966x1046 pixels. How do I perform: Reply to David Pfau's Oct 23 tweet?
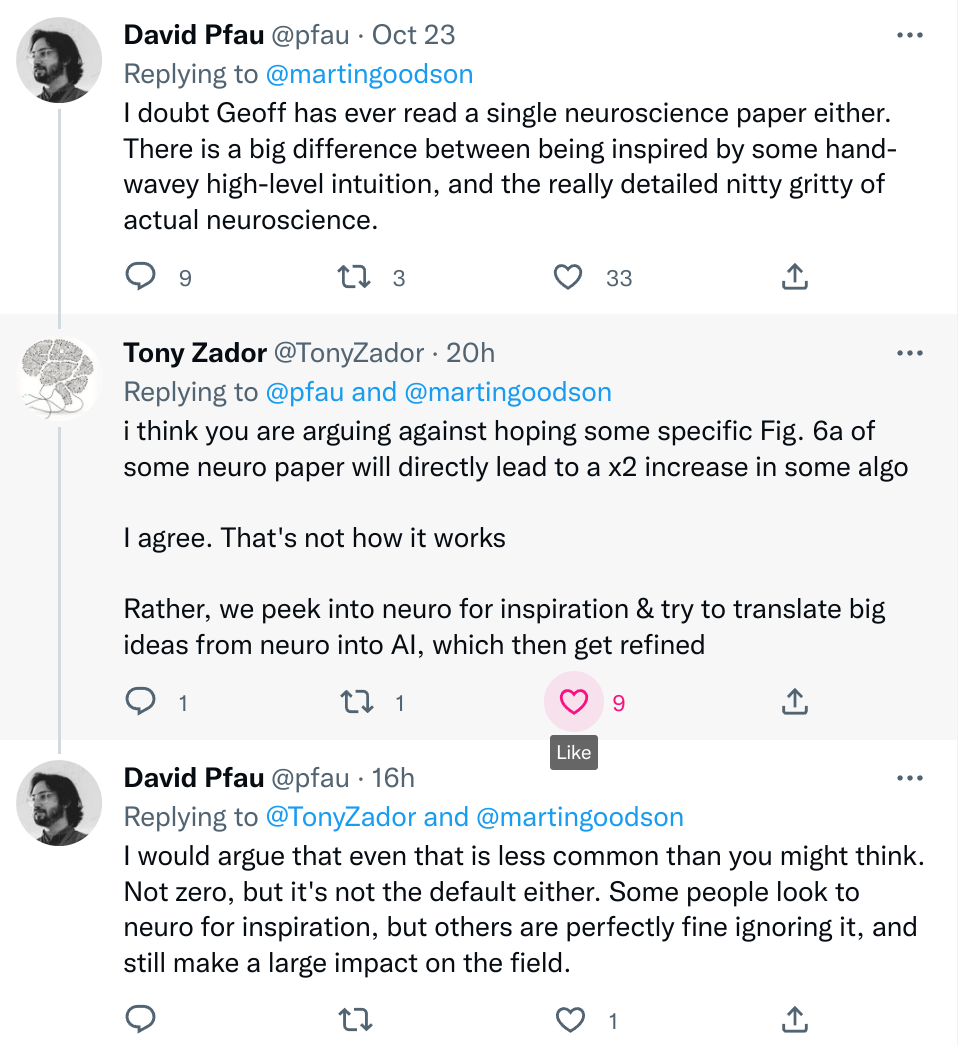(x=141, y=277)
